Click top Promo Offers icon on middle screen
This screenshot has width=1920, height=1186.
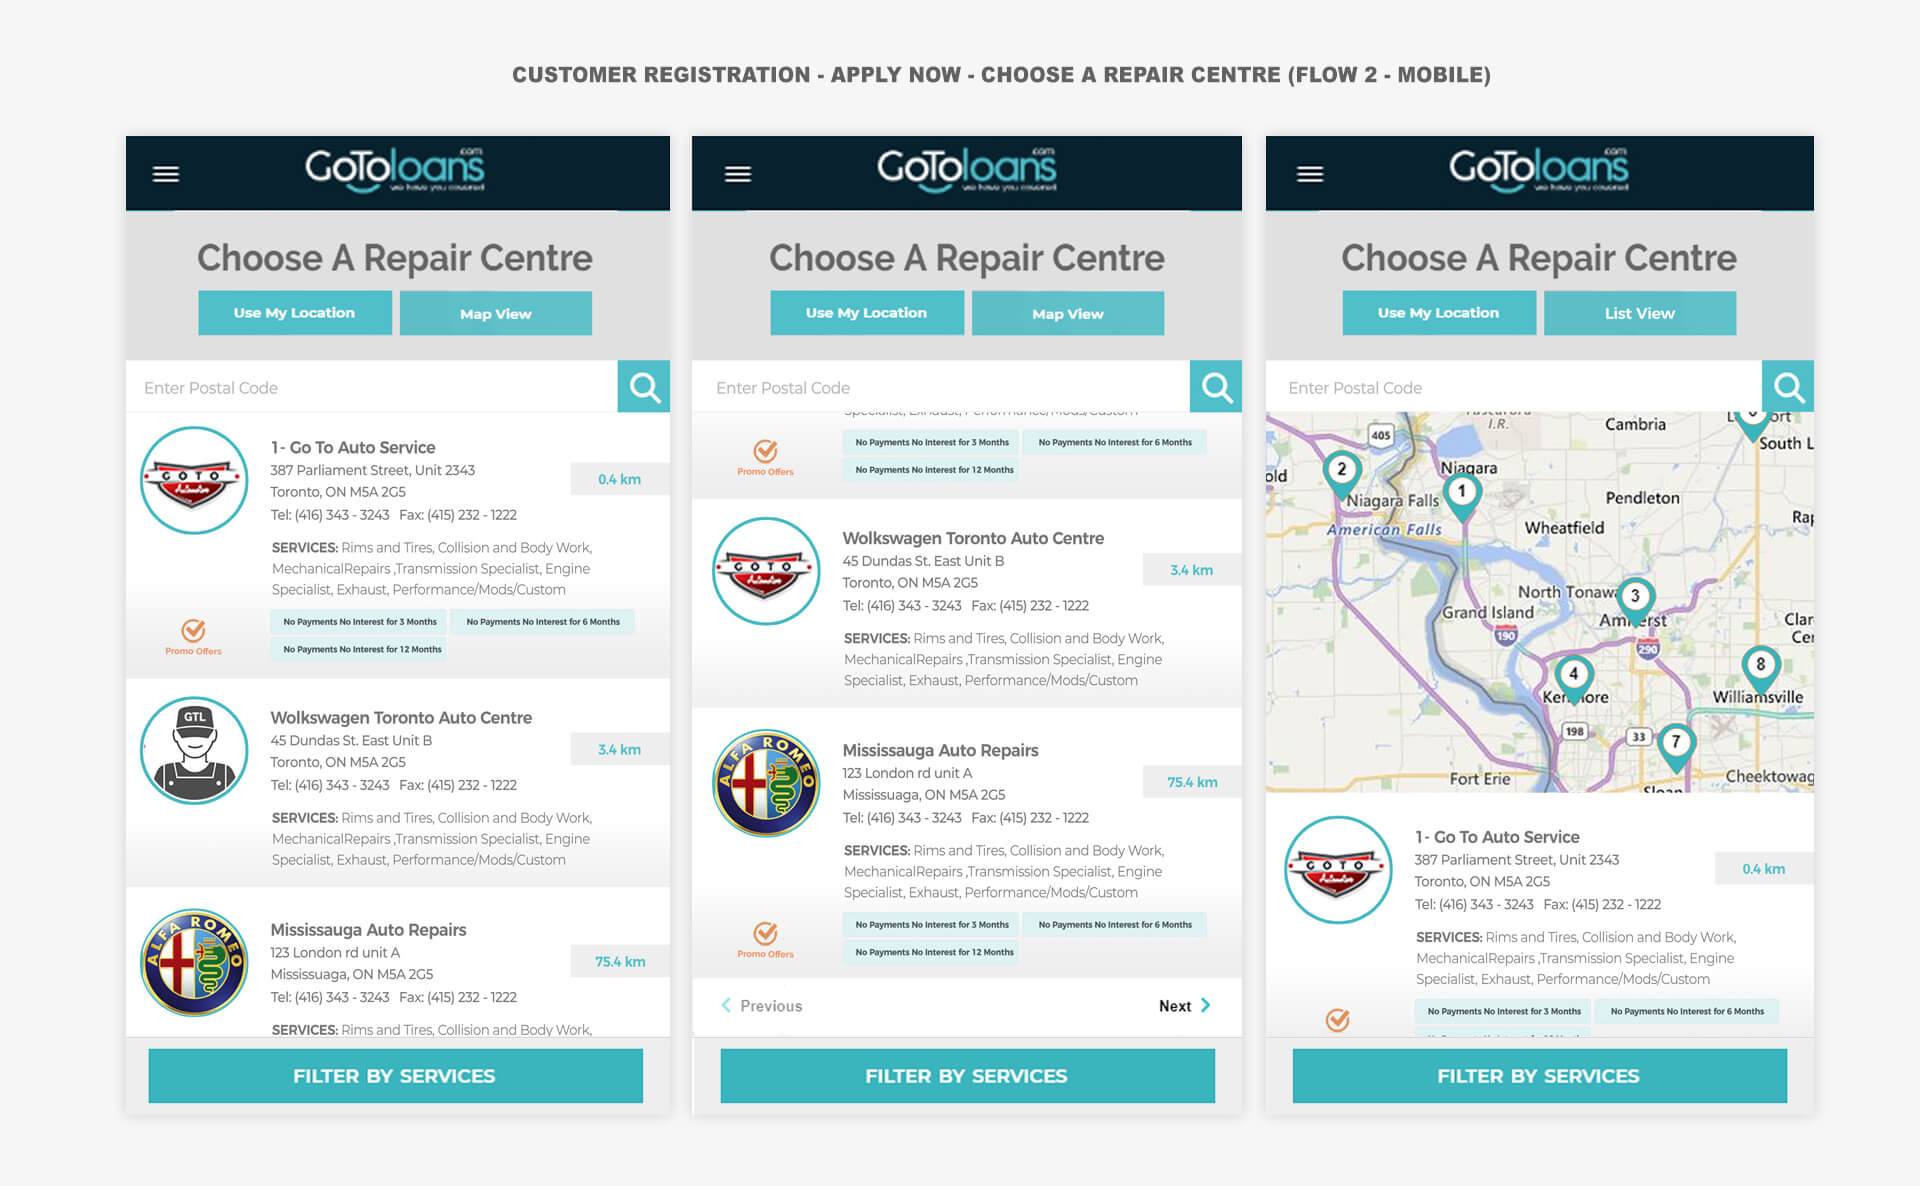(x=766, y=451)
